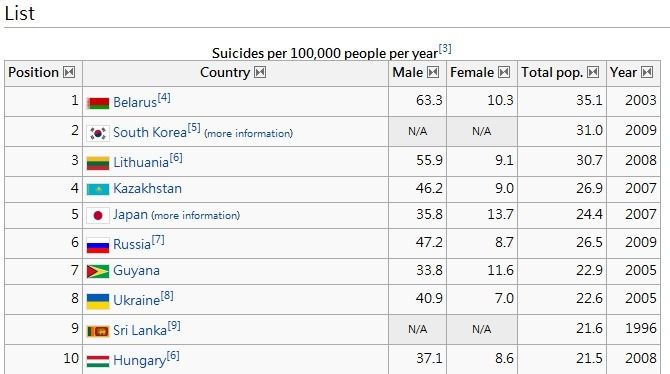The image size is (670, 374).
Task: Open Japan more information link
Action: click(x=196, y=215)
